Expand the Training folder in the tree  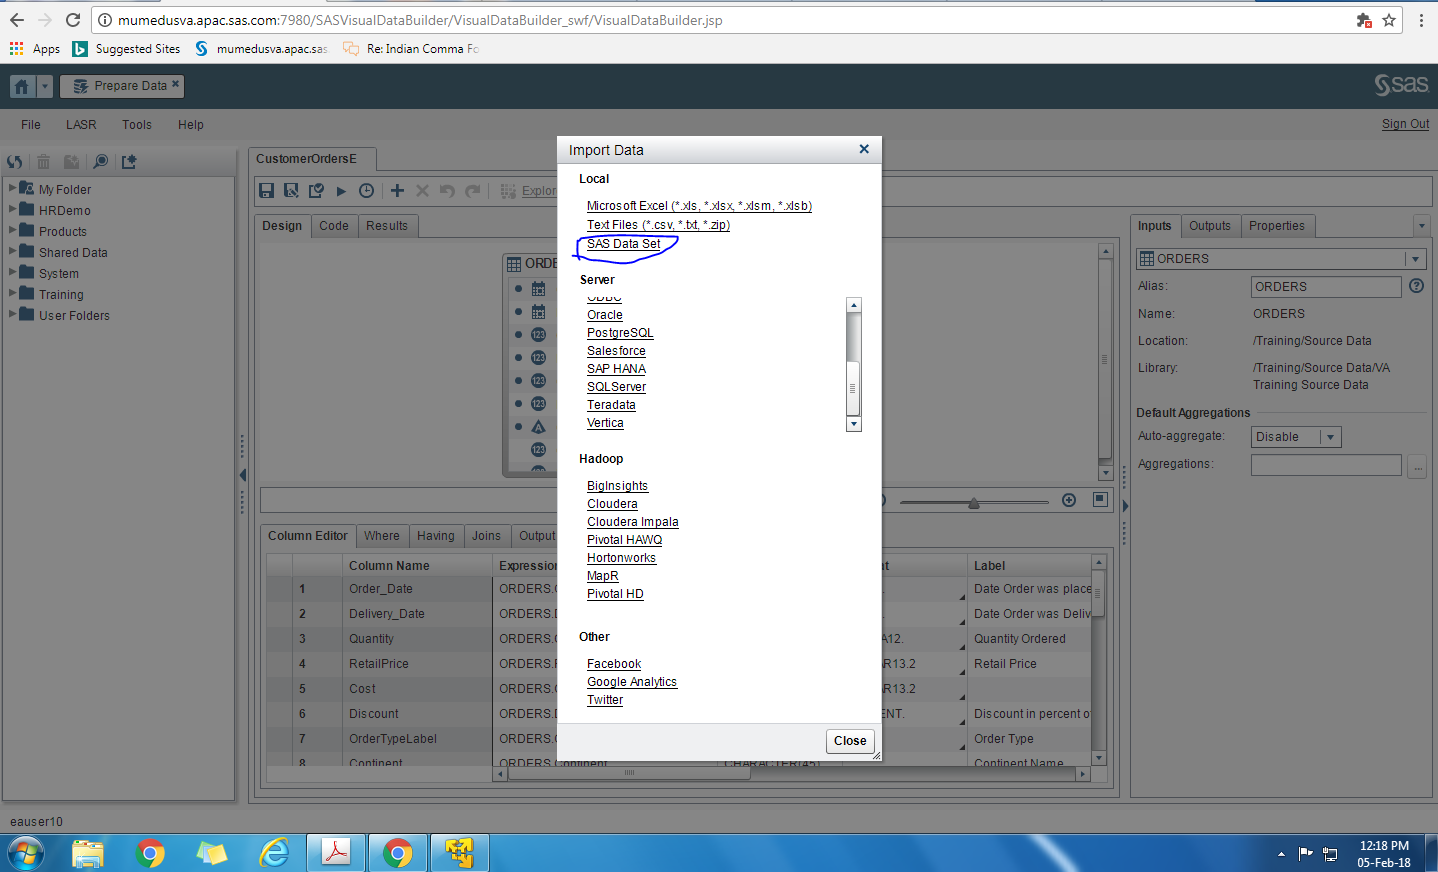point(14,293)
